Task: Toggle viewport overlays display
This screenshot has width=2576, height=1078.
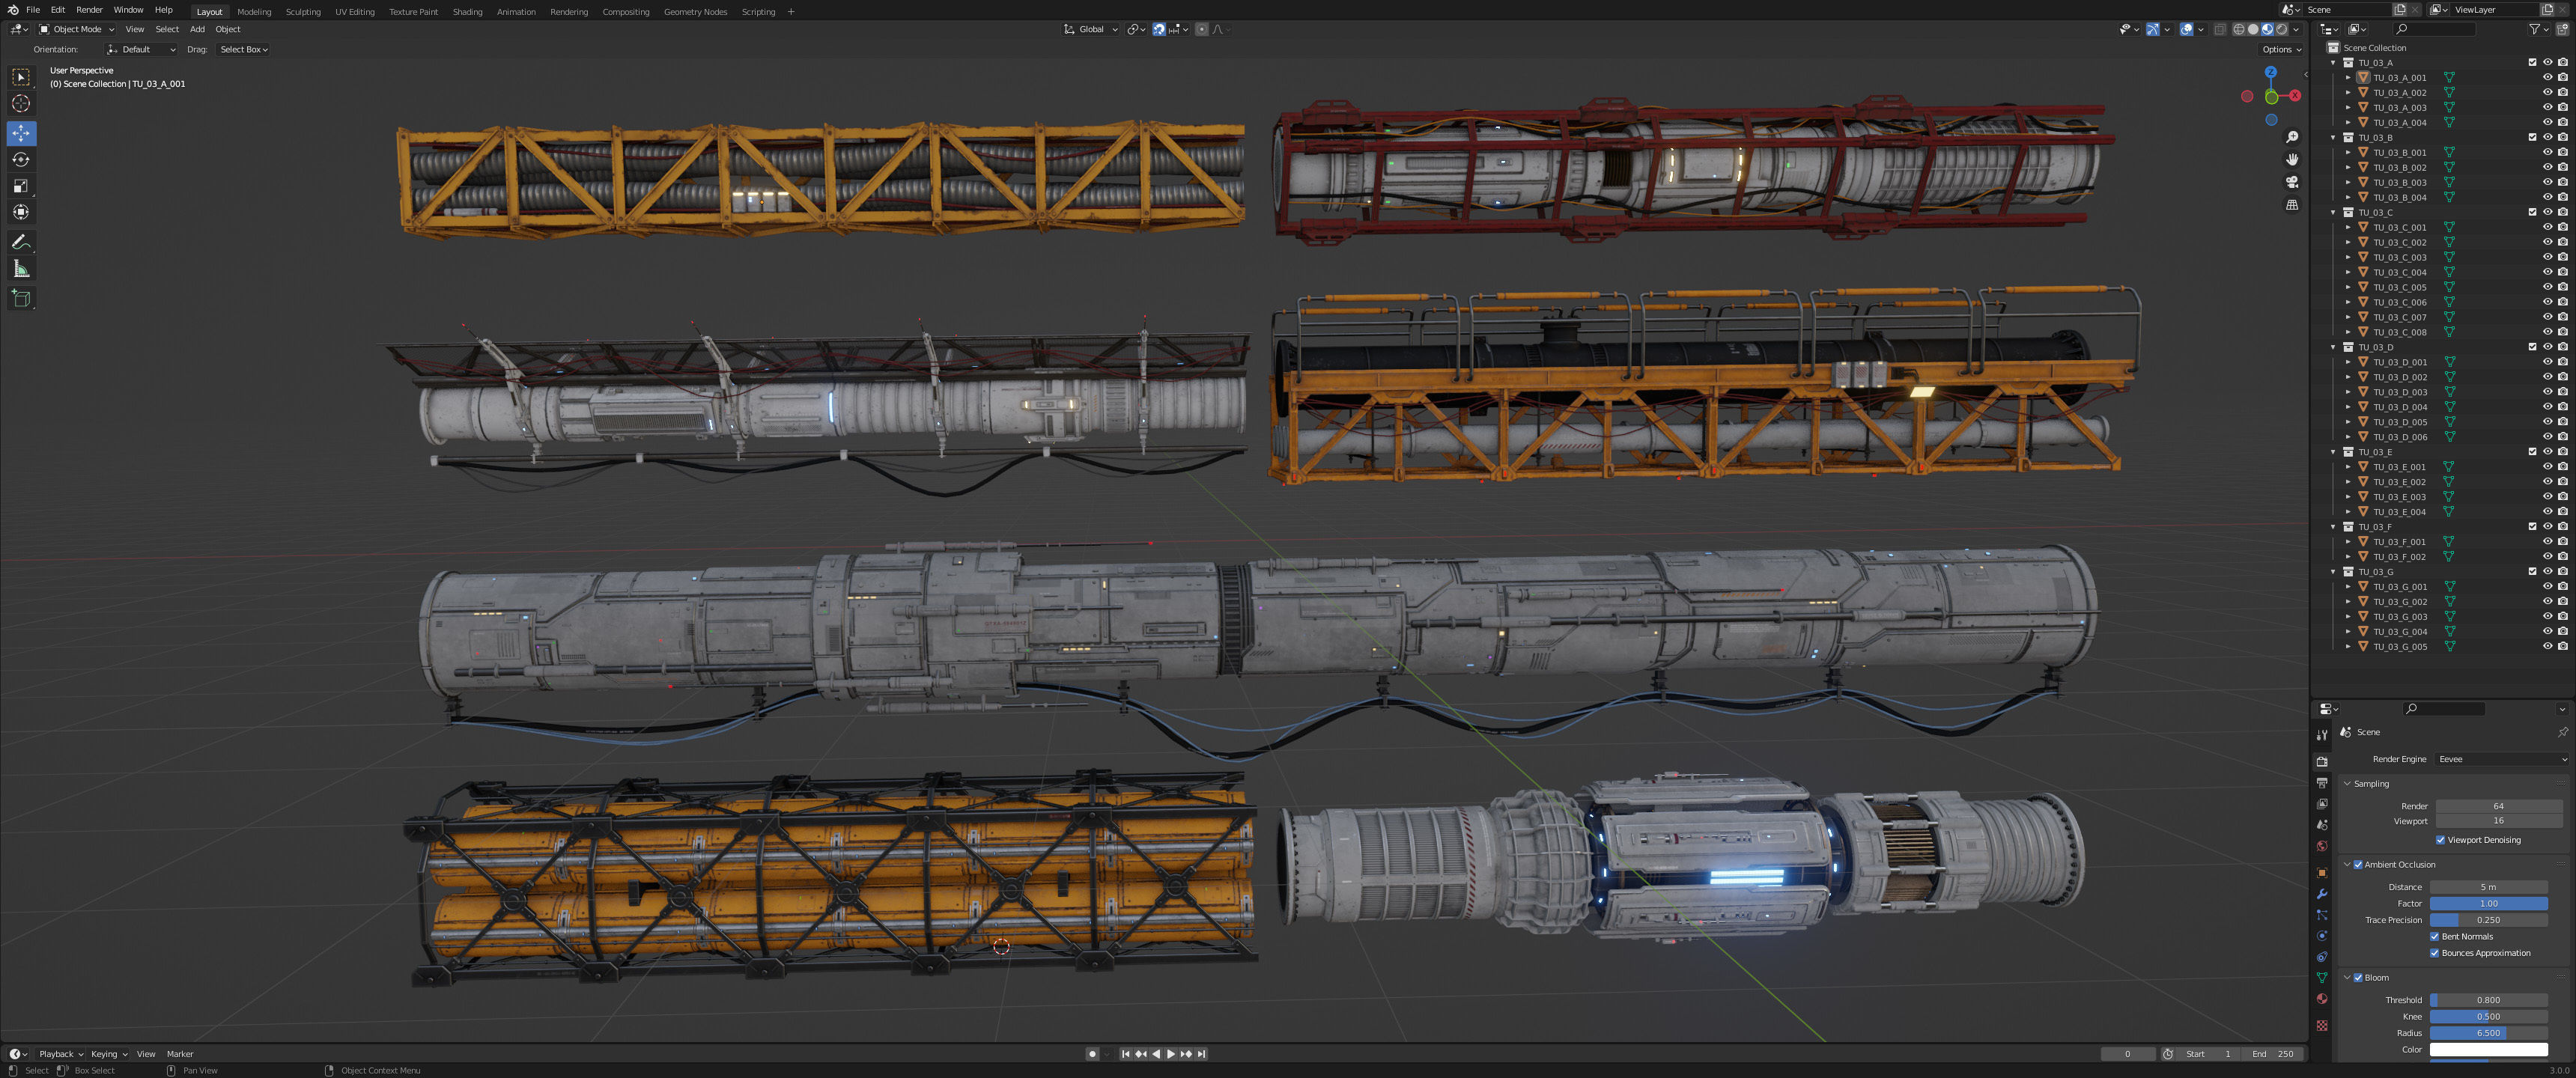Action: coord(2186,29)
